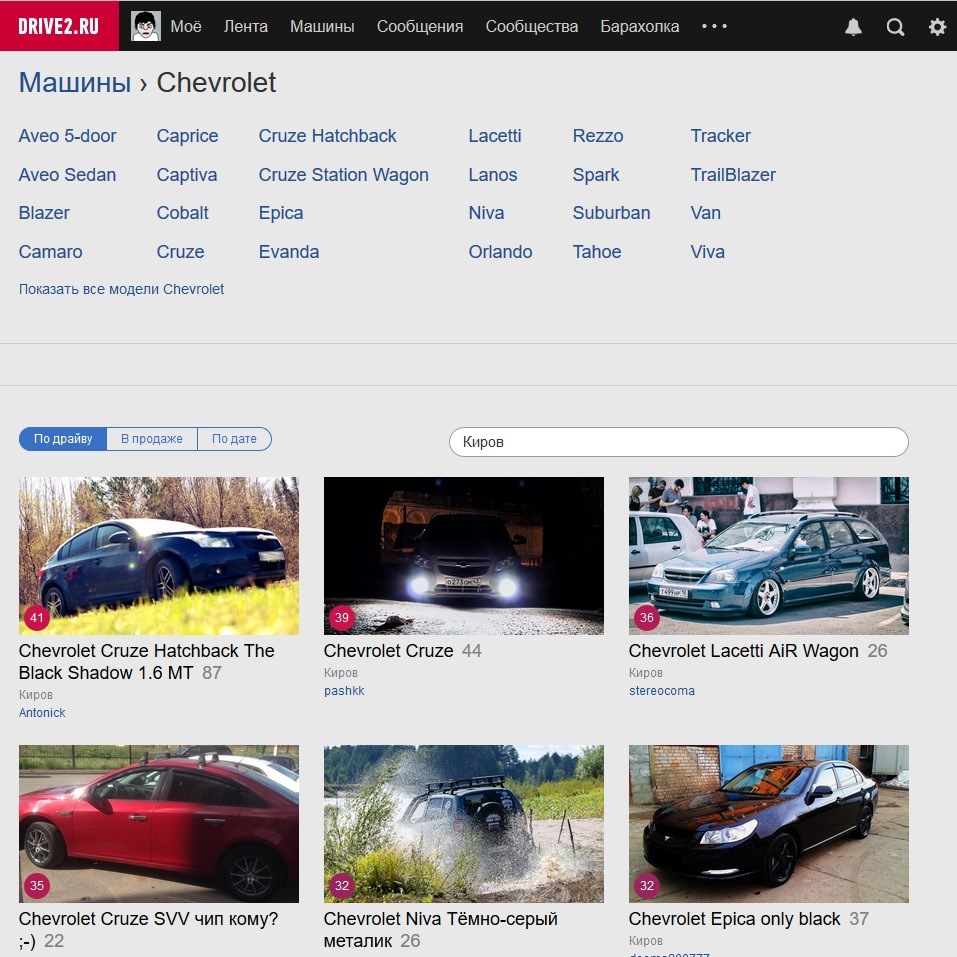Open the Epica model link

click(x=281, y=213)
